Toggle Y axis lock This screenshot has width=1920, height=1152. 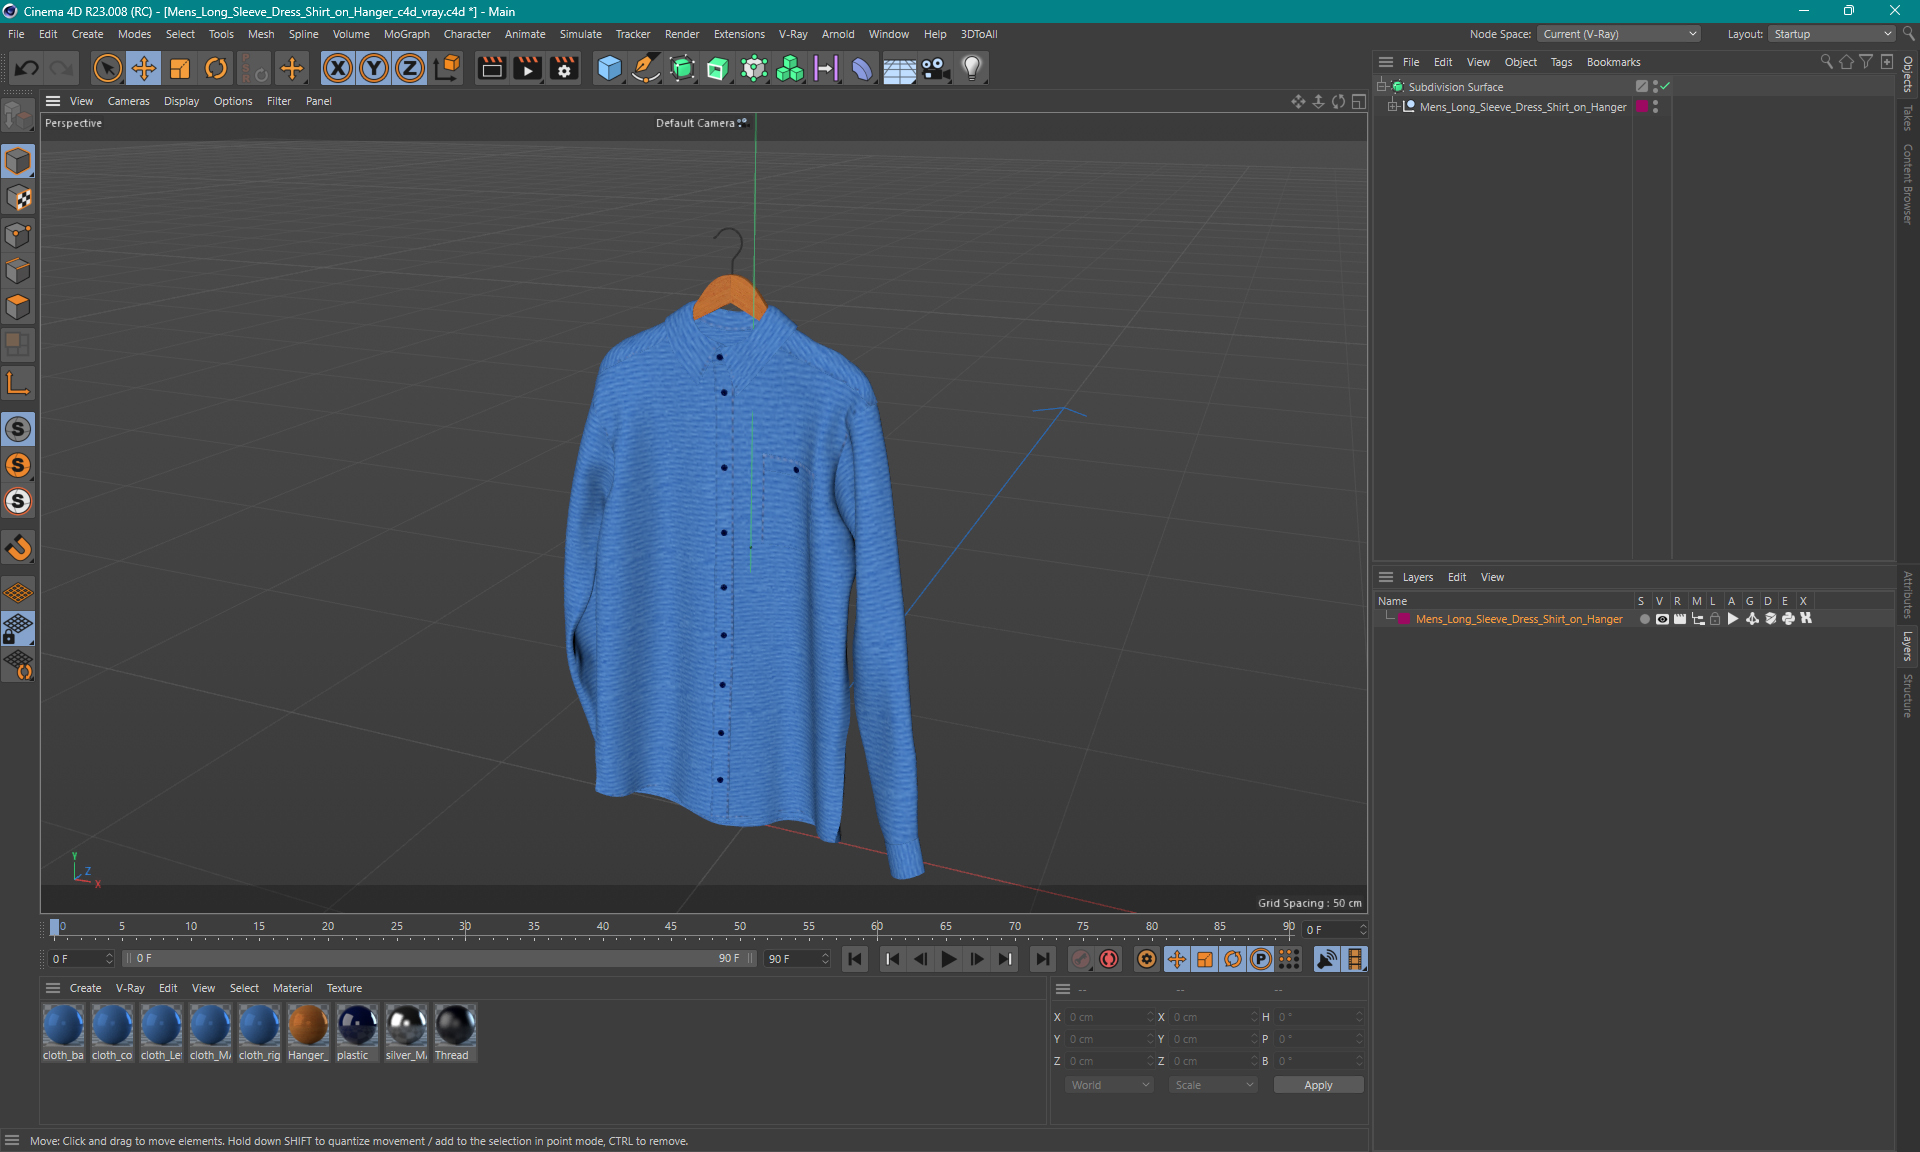point(374,68)
